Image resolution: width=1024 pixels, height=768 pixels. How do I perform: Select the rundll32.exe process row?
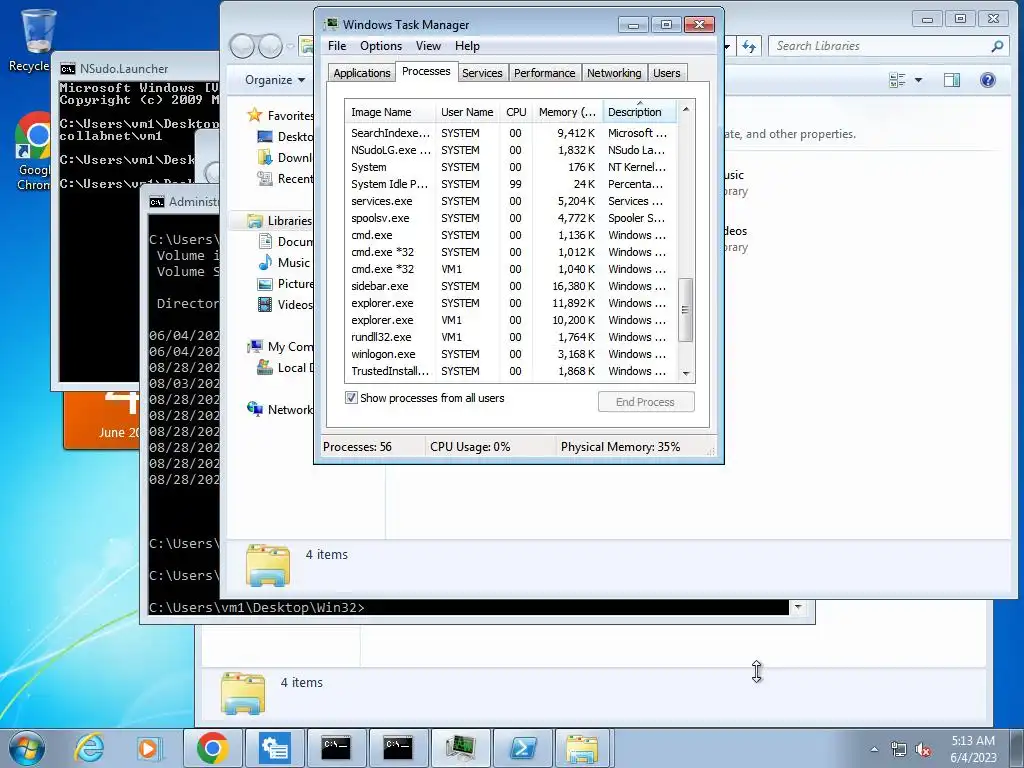click(511, 336)
